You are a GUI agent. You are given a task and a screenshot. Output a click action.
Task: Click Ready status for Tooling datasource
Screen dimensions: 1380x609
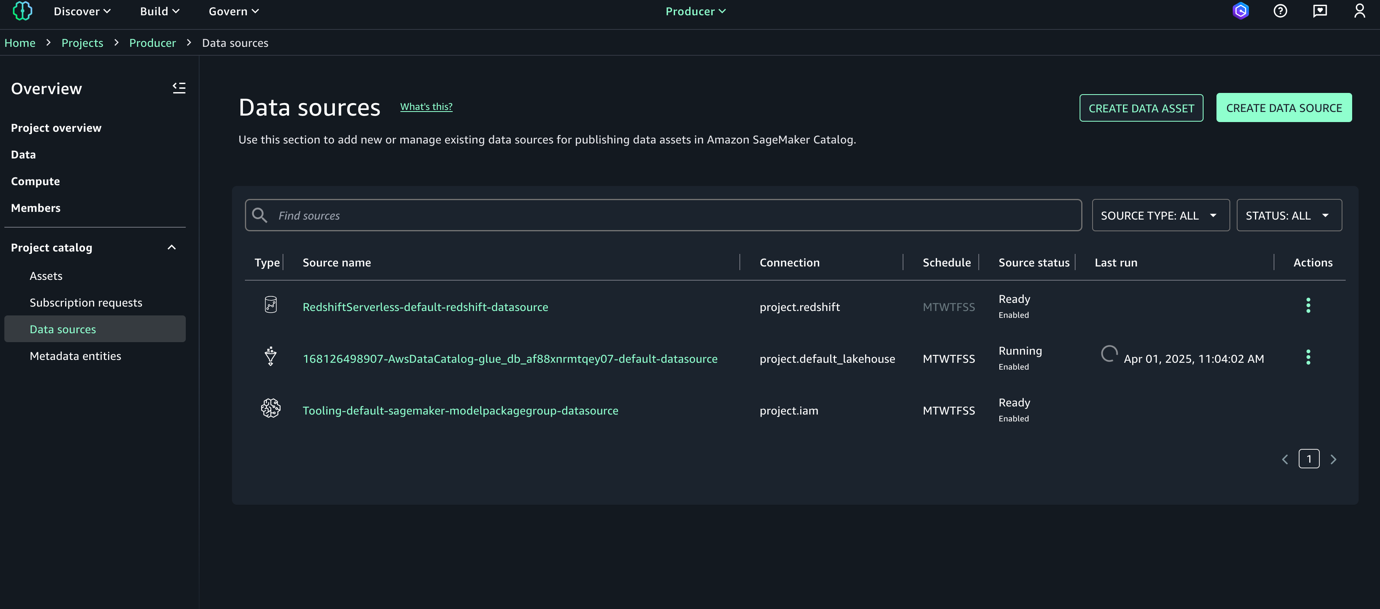tap(1014, 403)
